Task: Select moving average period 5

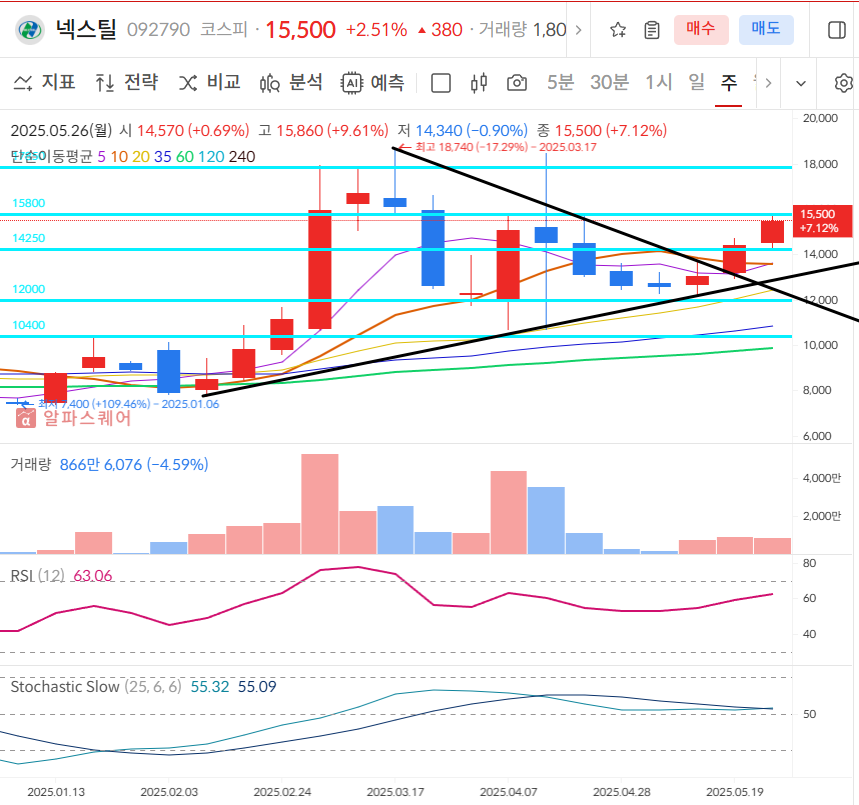Action: coord(101,157)
